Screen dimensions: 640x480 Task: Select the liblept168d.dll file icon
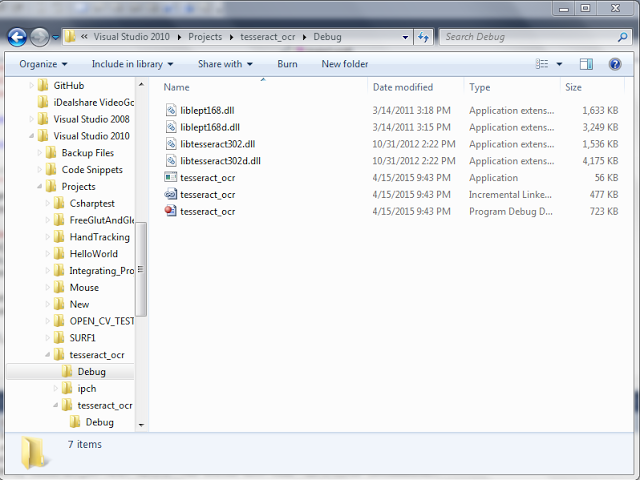[x=171, y=127]
